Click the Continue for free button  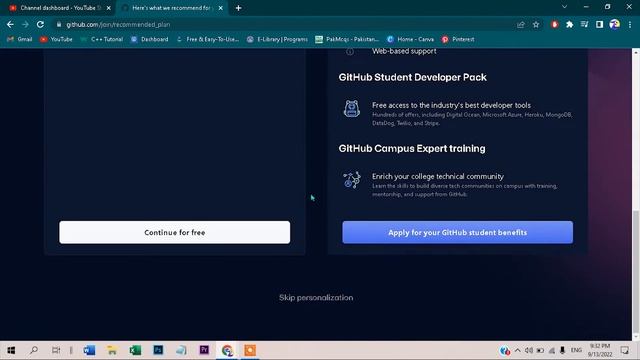174,232
